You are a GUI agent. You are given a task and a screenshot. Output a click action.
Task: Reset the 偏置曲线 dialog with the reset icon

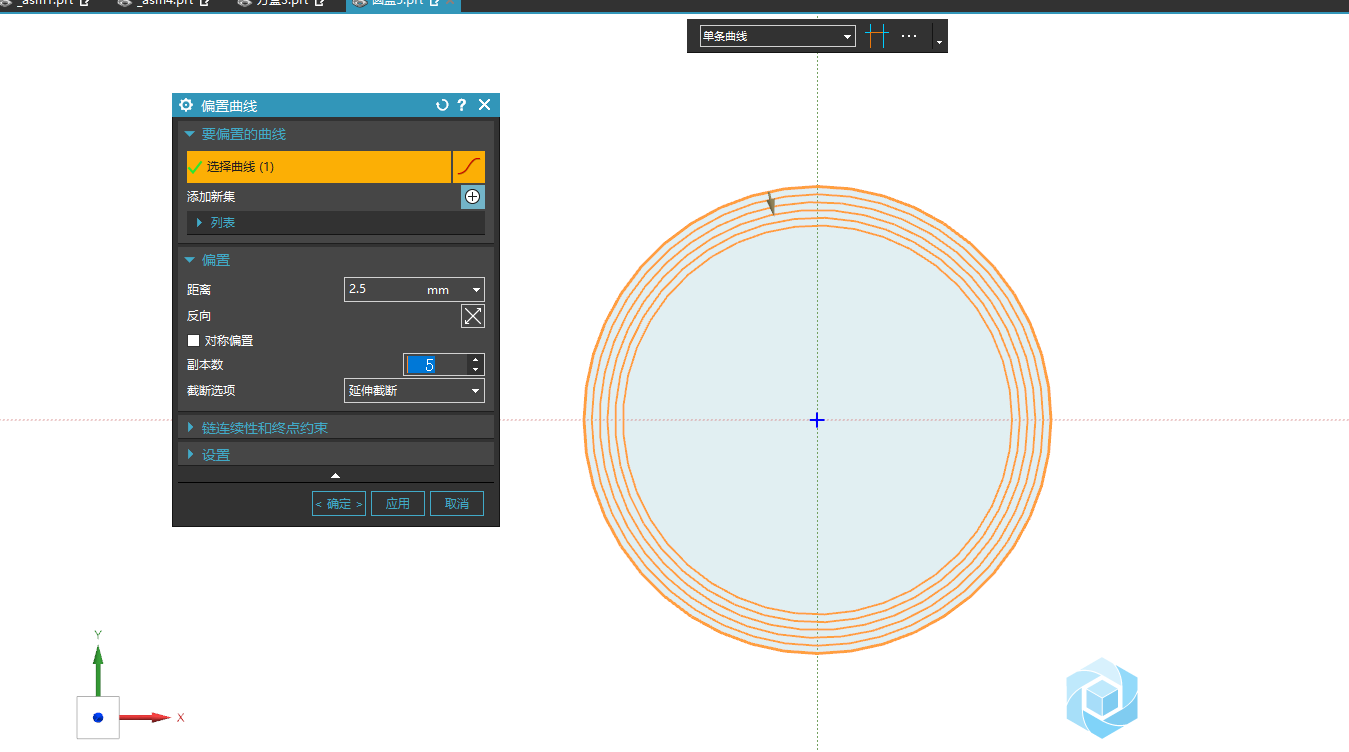442,105
